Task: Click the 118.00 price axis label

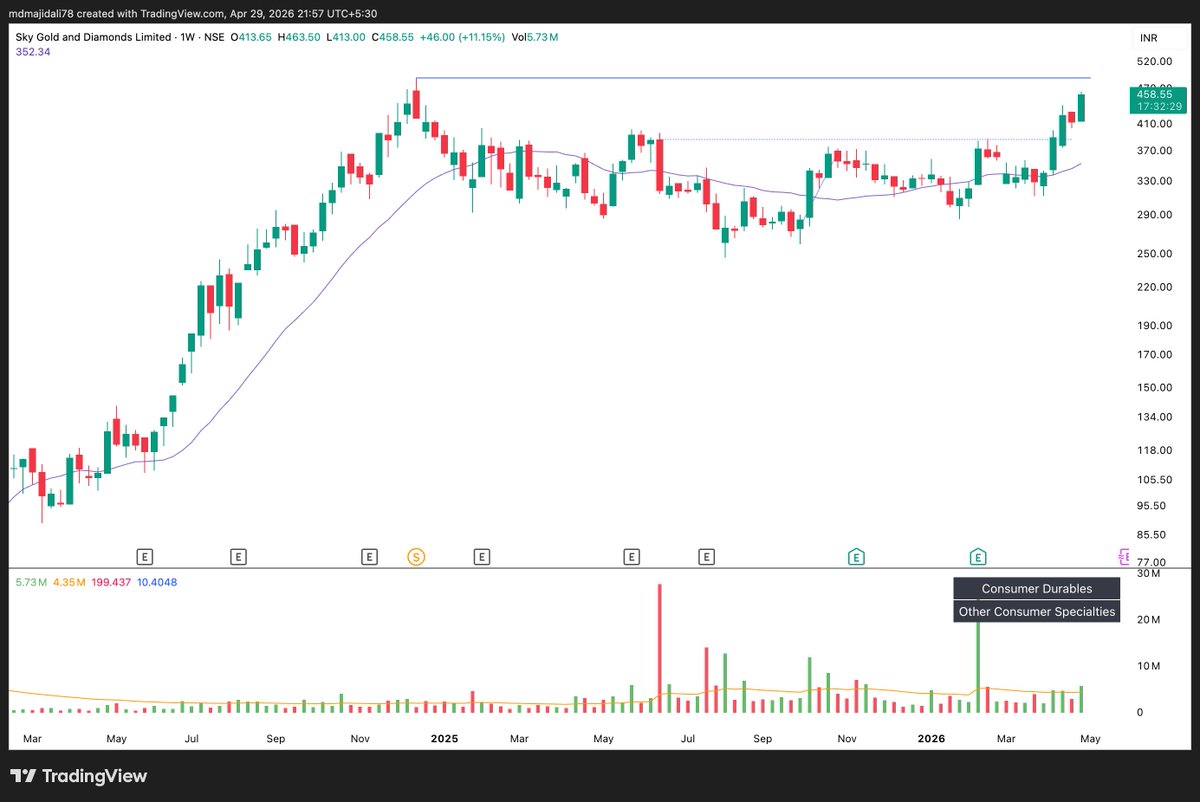Action: (x=1153, y=451)
